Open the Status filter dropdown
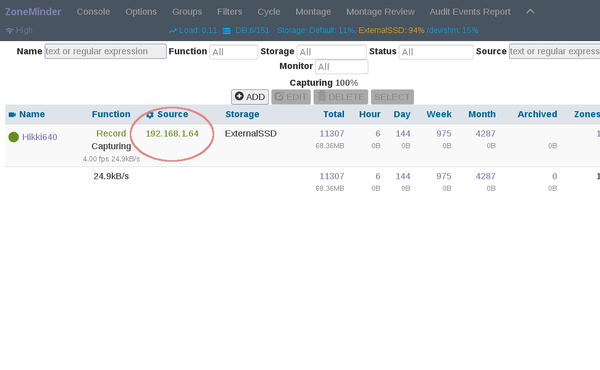The width and height of the screenshot is (600, 370). click(436, 52)
